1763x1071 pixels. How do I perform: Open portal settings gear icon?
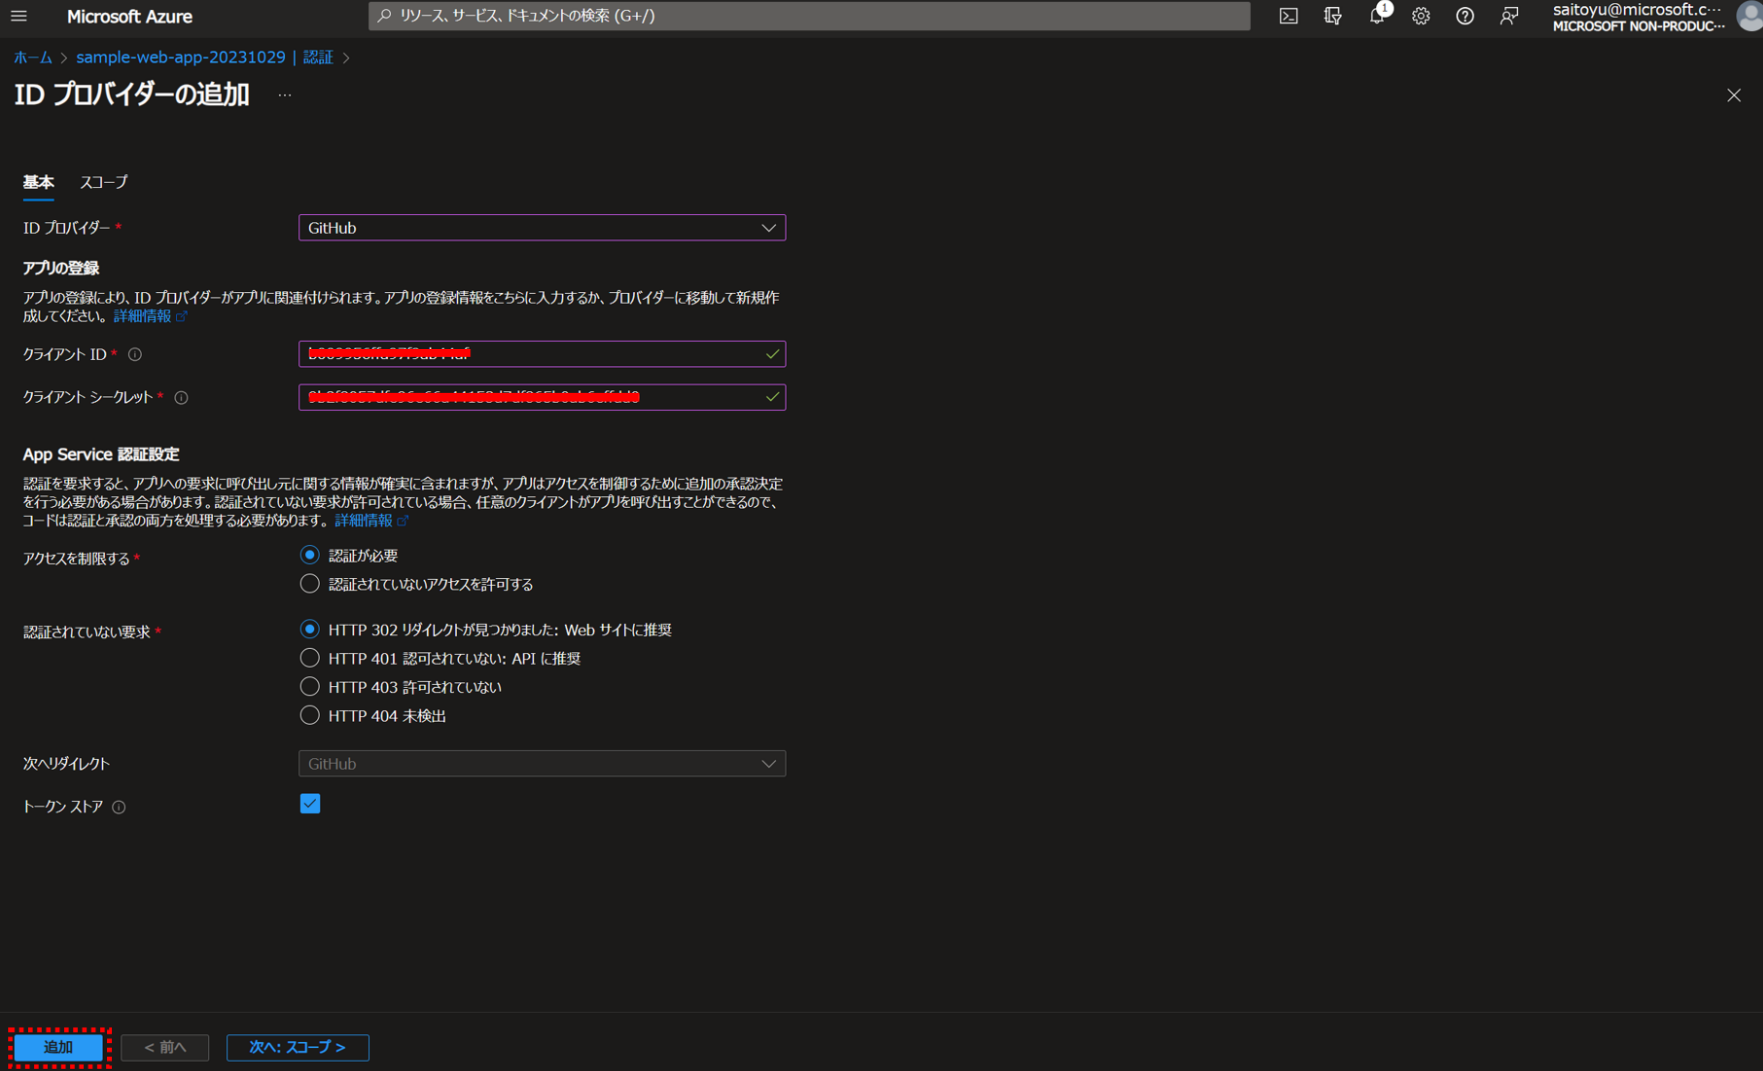pyautogui.click(x=1421, y=16)
